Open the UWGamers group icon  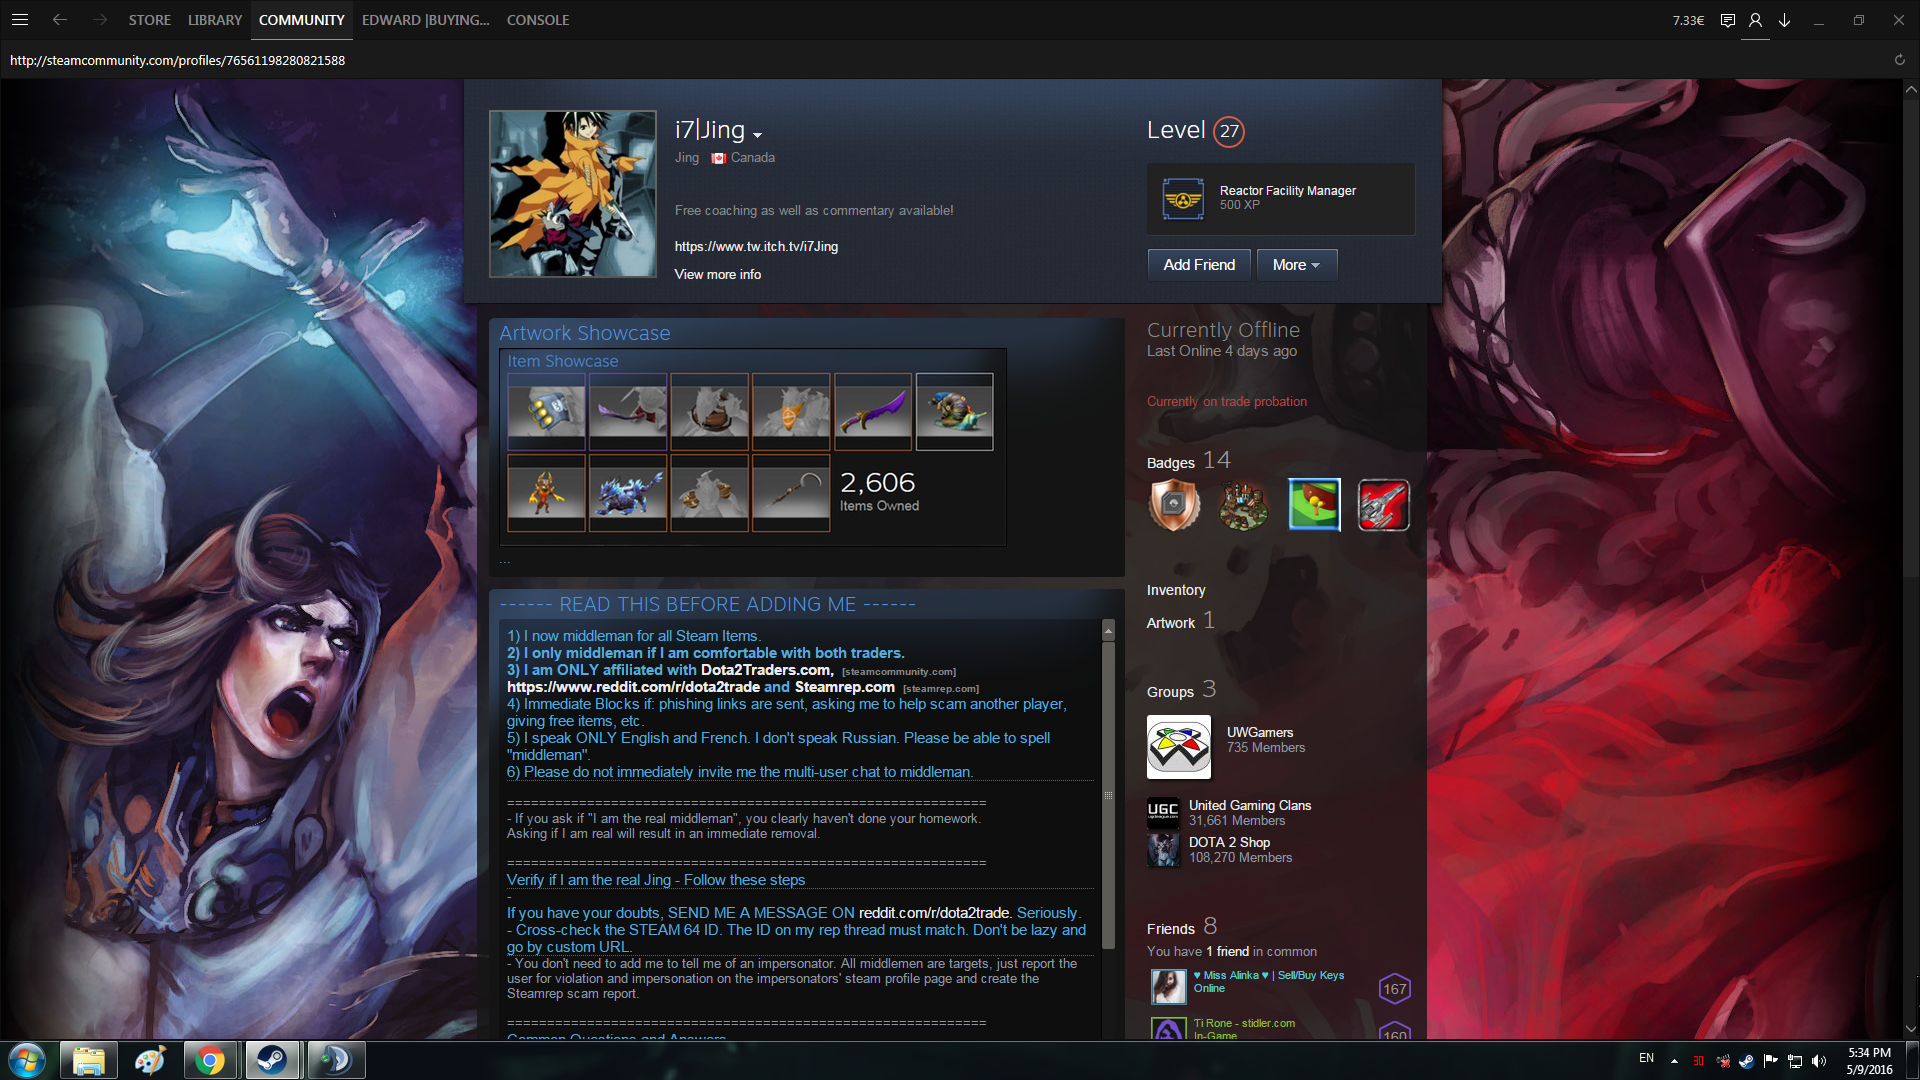tap(1178, 746)
